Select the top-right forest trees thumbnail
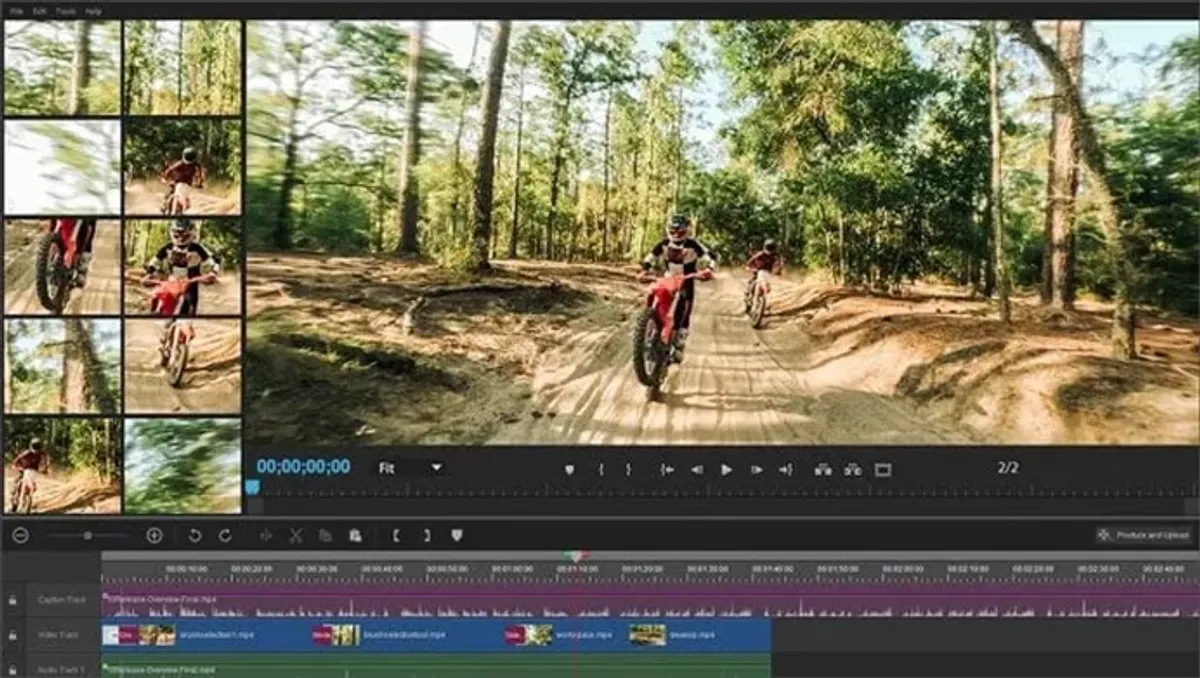This screenshot has width=1200, height=678. (x=182, y=68)
